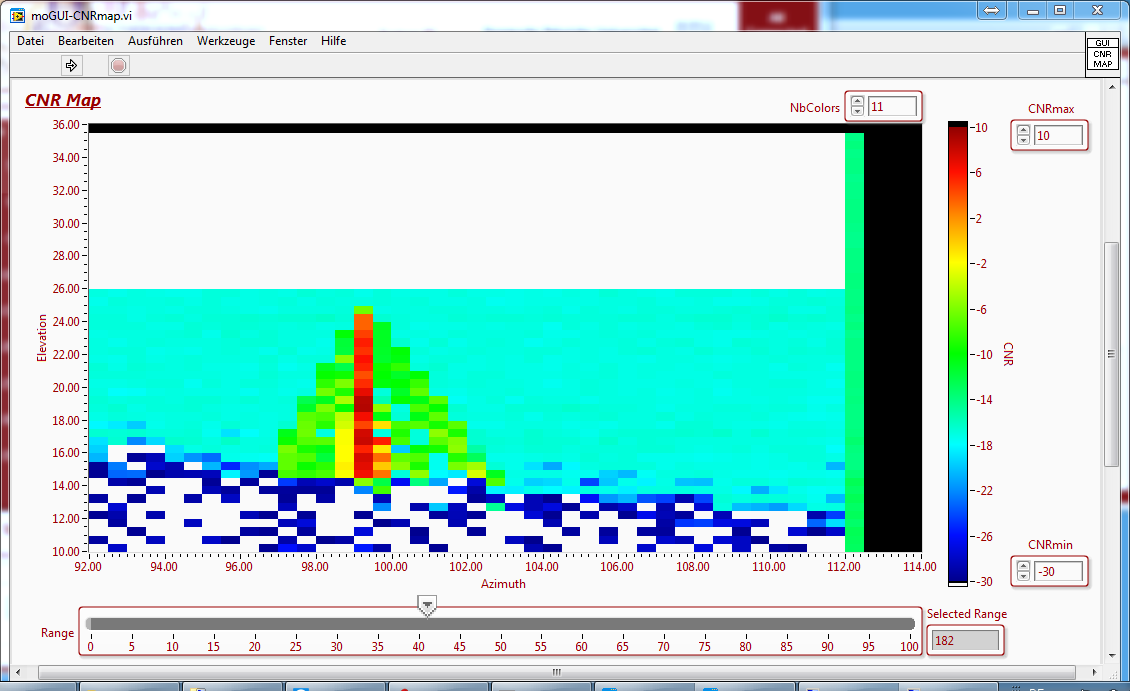The height and width of the screenshot is (691, 1130).
Task: Open the Datei menu
Action: 31,41
